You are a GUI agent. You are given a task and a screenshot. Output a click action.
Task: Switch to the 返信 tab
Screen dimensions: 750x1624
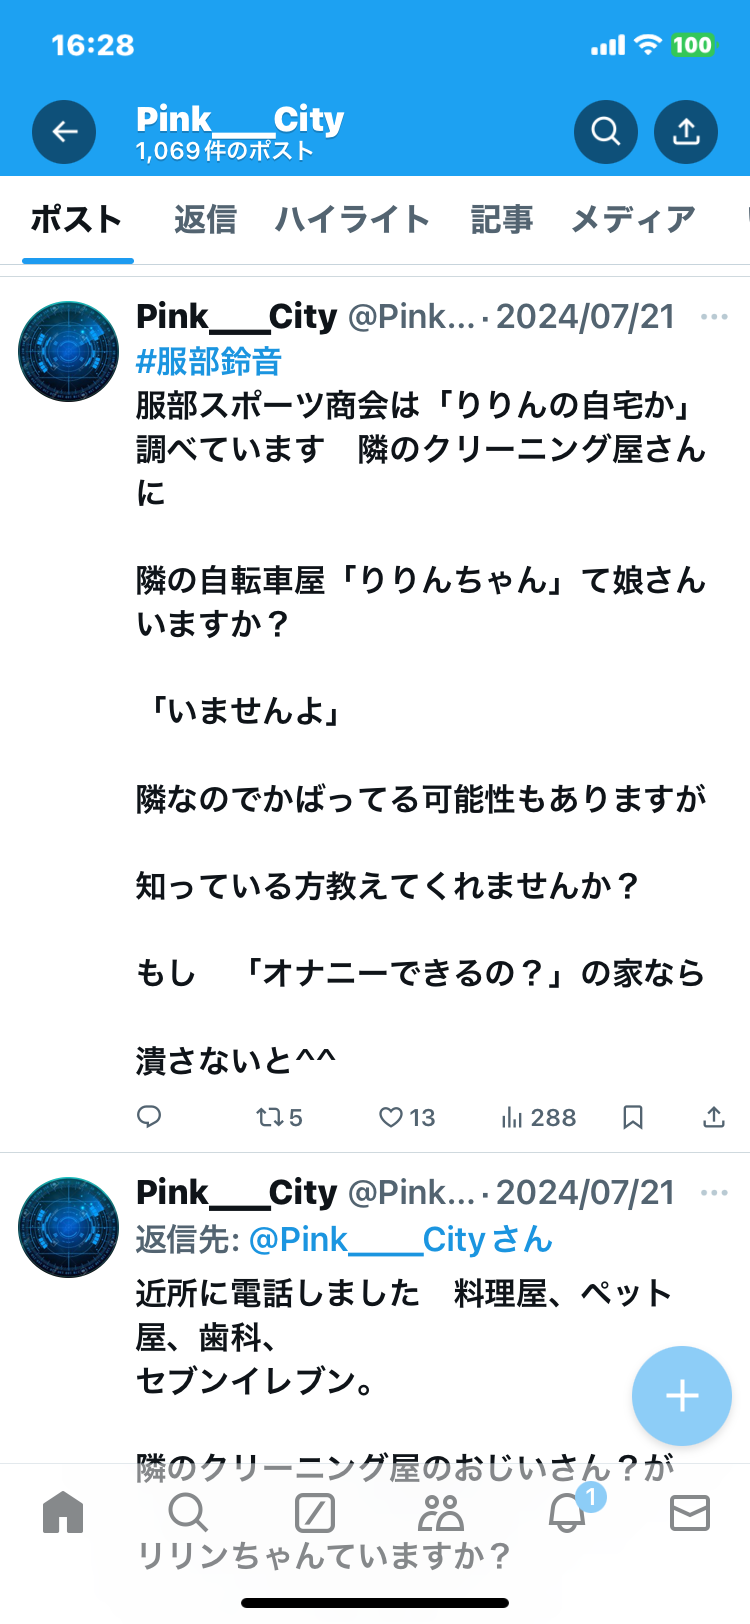coord(205,219)
